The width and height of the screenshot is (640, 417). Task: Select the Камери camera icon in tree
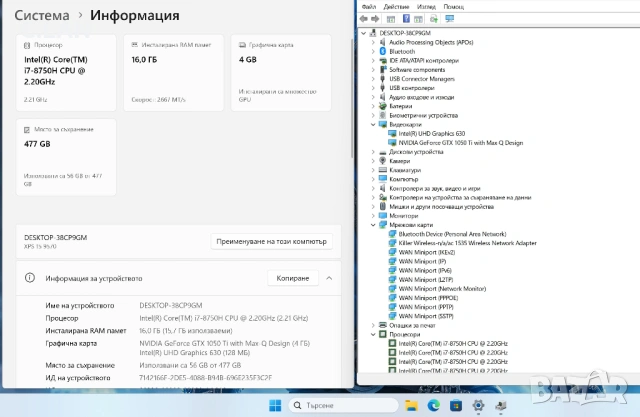pyautogui.click(x=382, y=161)
